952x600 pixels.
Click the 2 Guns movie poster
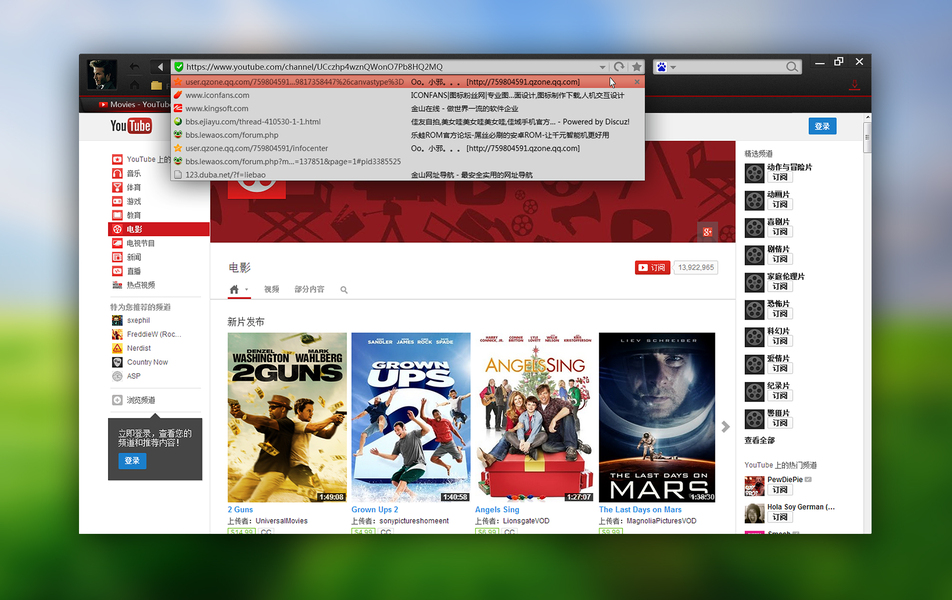point(287,417)
